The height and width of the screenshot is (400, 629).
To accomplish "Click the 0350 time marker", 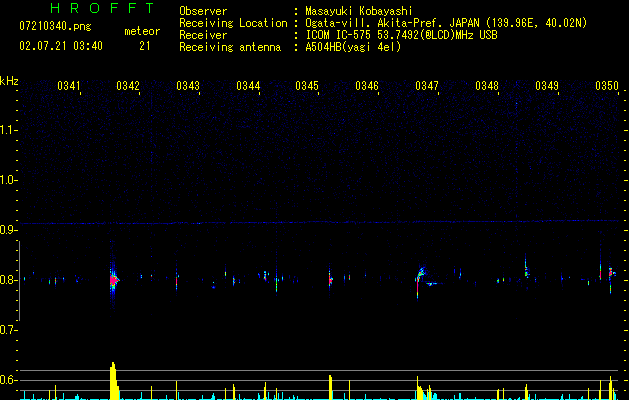I will pos(607,86).
